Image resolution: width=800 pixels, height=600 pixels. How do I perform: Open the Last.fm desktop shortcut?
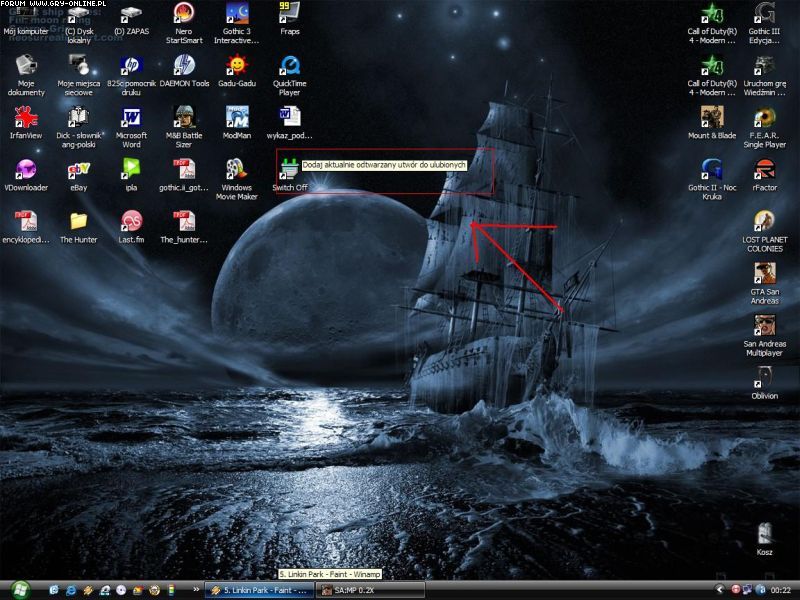click(x=131, y=222)
